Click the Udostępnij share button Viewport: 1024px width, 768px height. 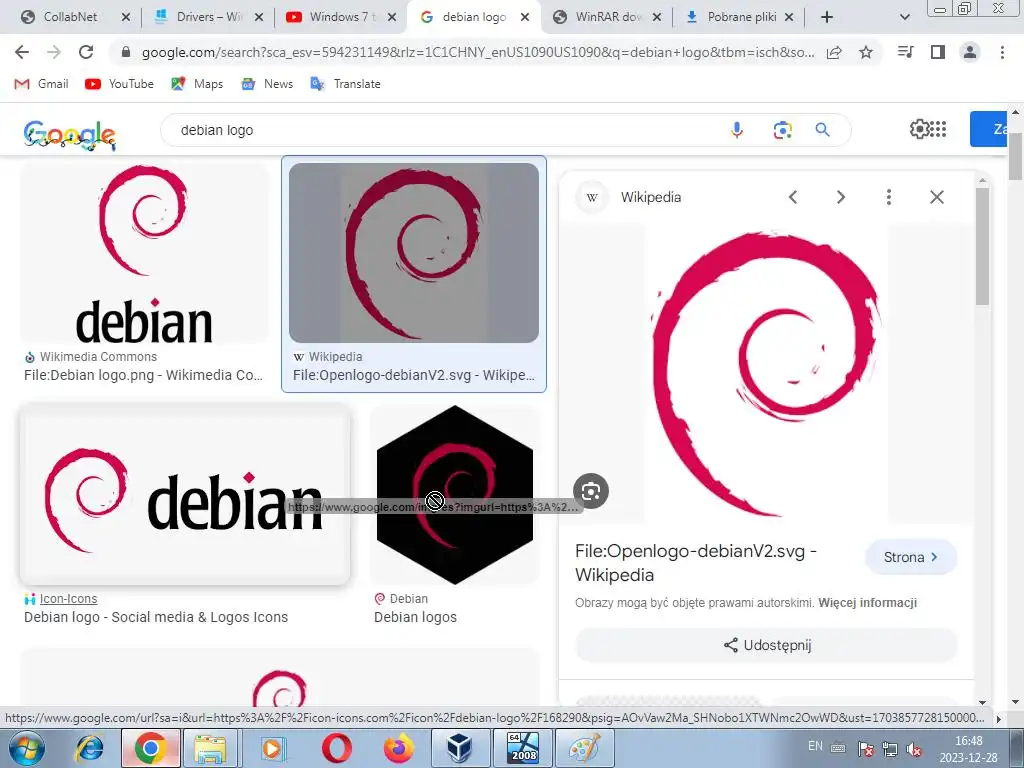pos(767,645)
